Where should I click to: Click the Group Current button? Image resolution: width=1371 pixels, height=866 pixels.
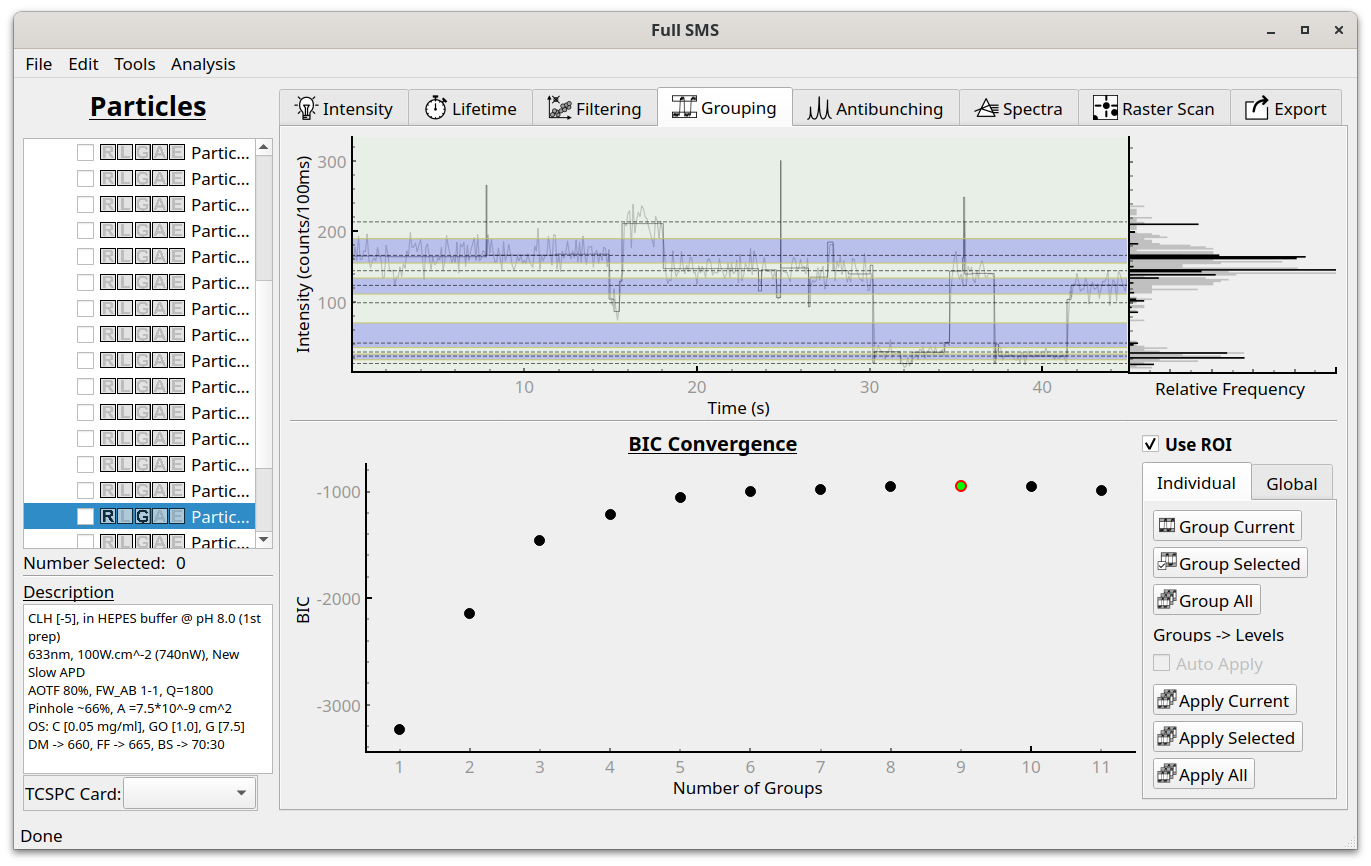coord(1225,527)
